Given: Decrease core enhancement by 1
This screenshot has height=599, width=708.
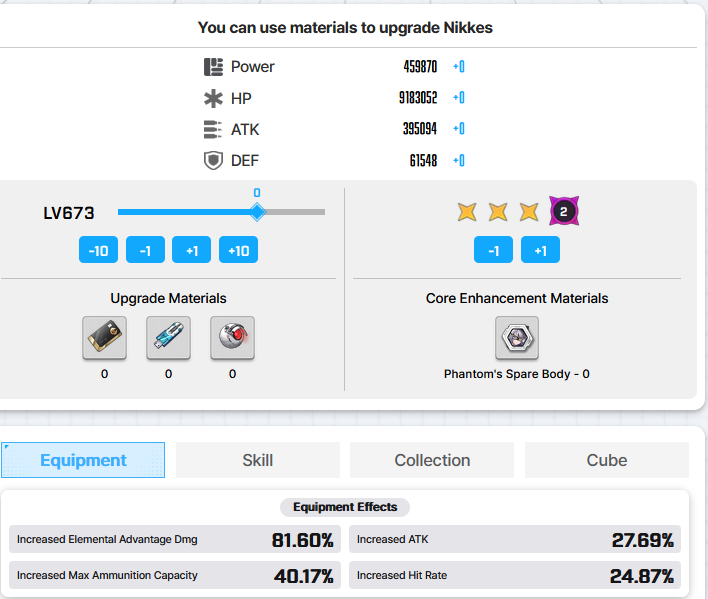Looking at the screenshot, I should pyautogui.click(x=494, y=250).
